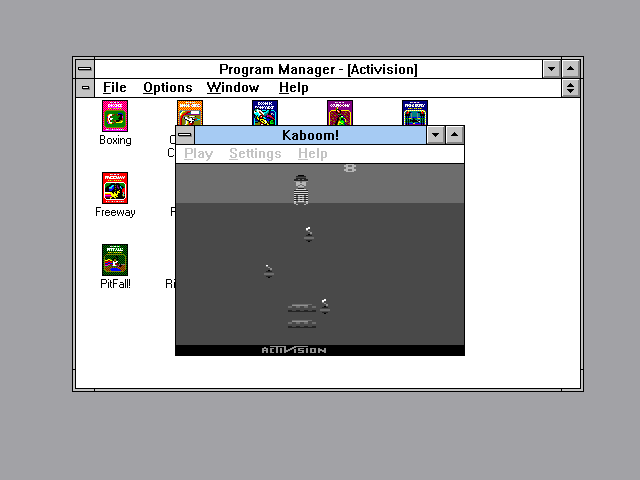This screenshot has height=480, width=640.
Task: Click the upper water bucket
Action: point(302,308)
